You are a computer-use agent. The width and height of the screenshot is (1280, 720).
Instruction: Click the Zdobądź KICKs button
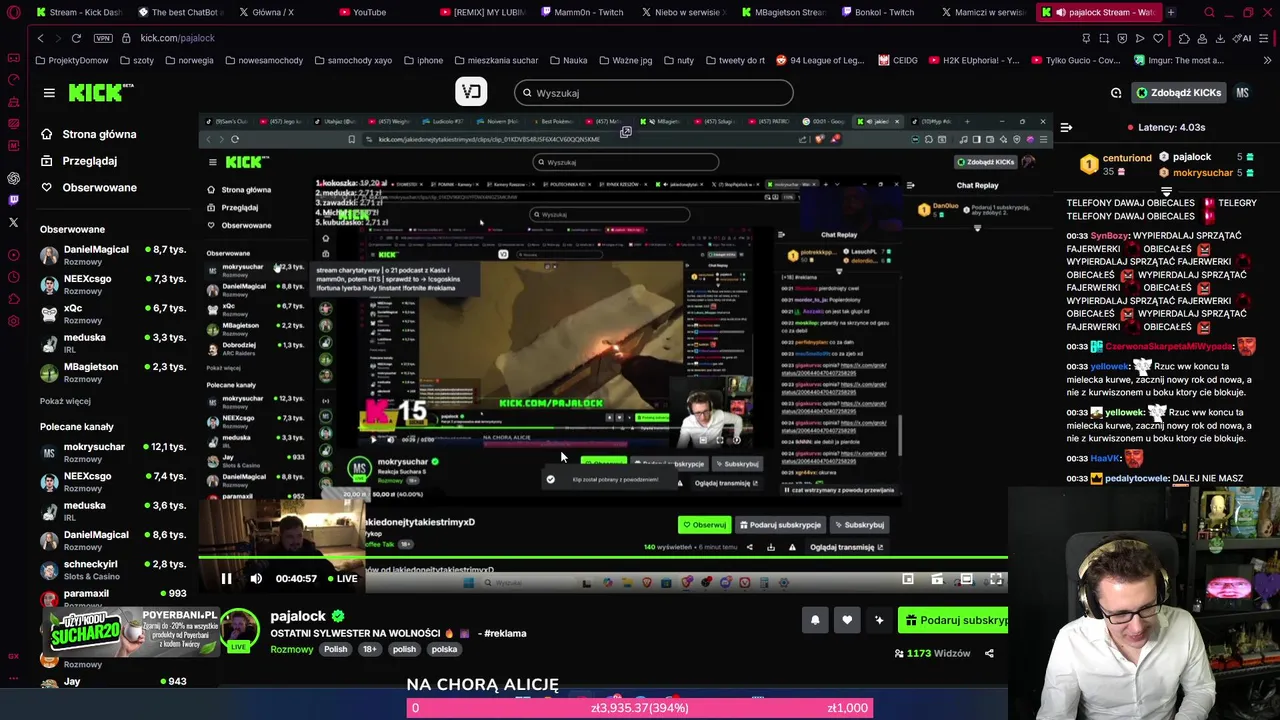coord(1178,93)
